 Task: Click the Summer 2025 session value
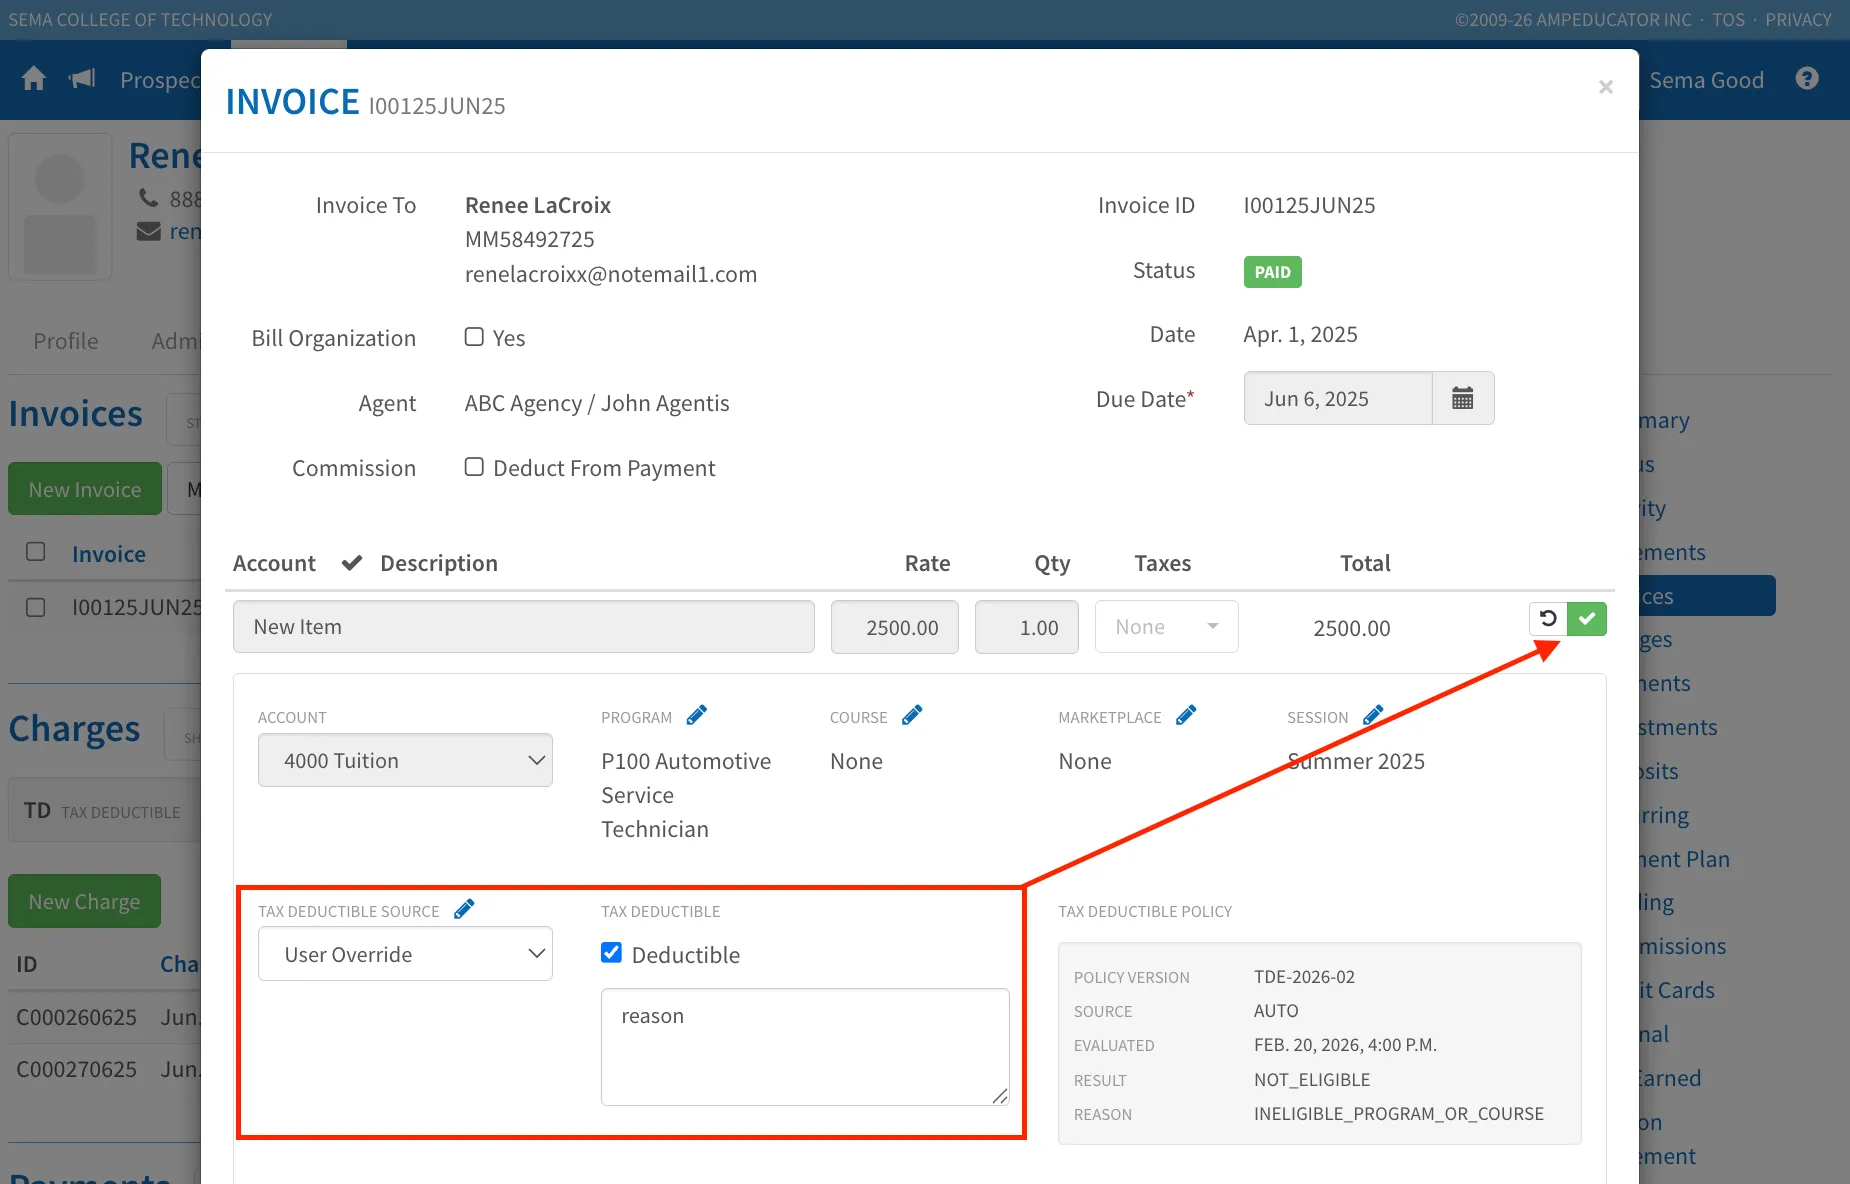pyautogui.click(x=1356, y=761)
